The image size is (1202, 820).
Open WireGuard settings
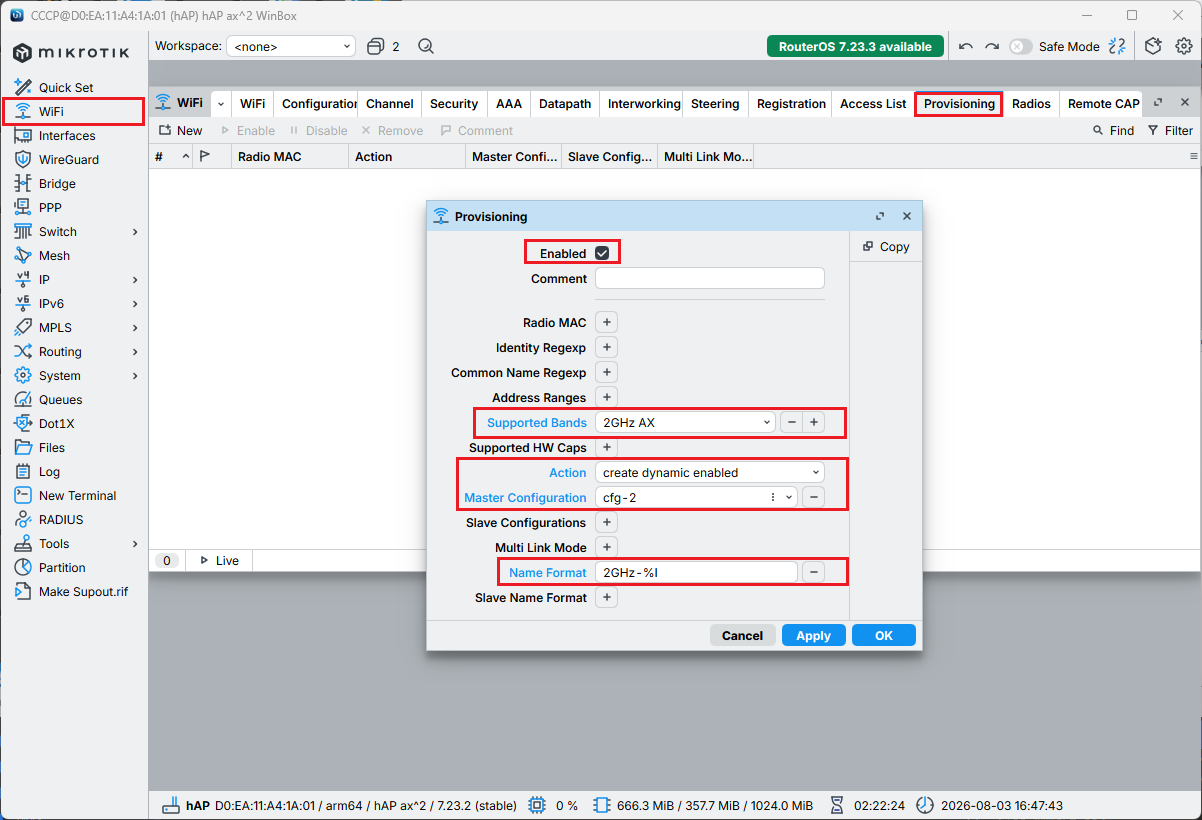coord(69,160)
